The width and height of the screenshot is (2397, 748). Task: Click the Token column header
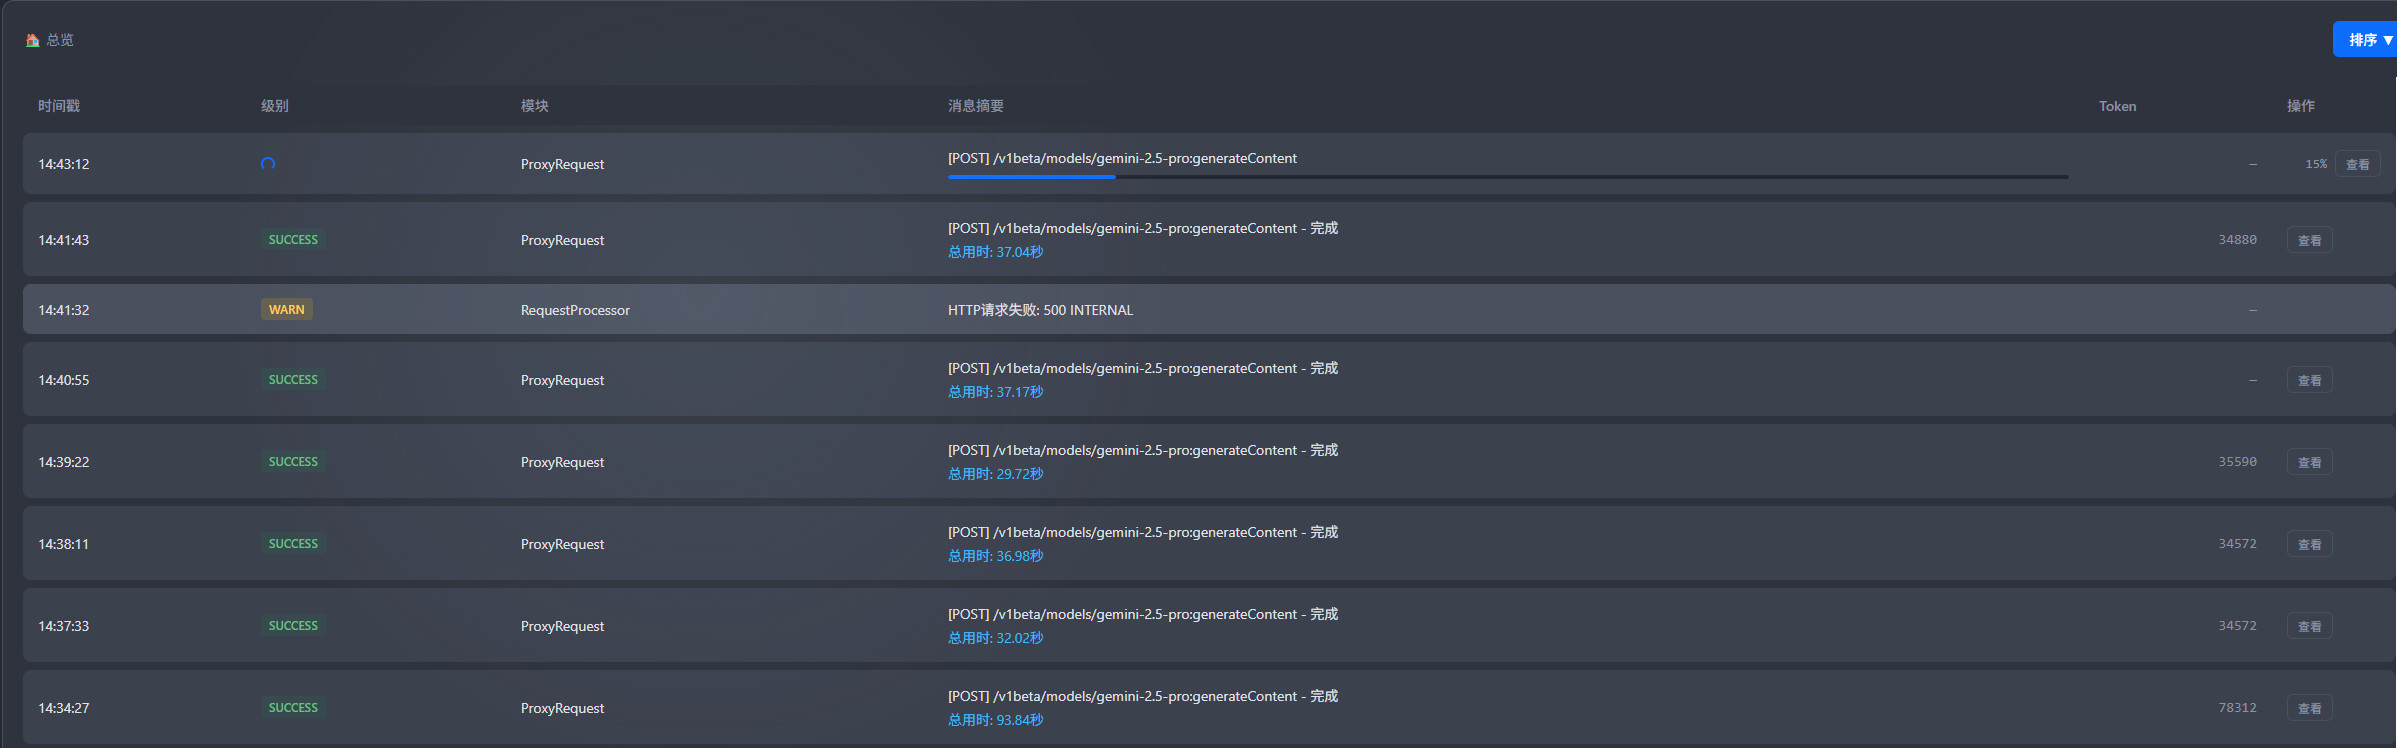point(2117,106)
